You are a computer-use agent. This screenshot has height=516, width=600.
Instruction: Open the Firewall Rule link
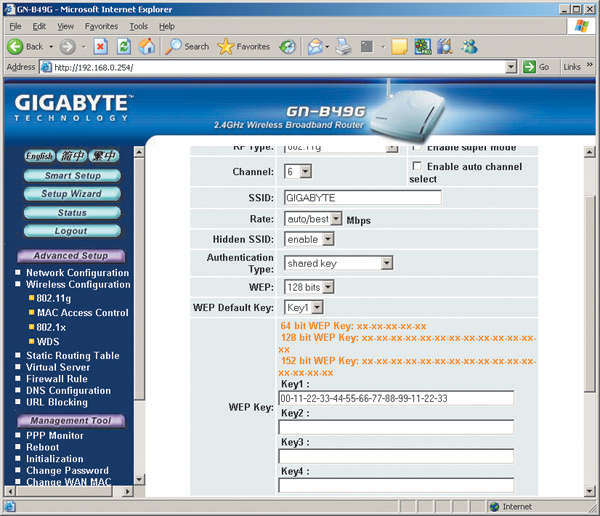click(x=57, y=379)
